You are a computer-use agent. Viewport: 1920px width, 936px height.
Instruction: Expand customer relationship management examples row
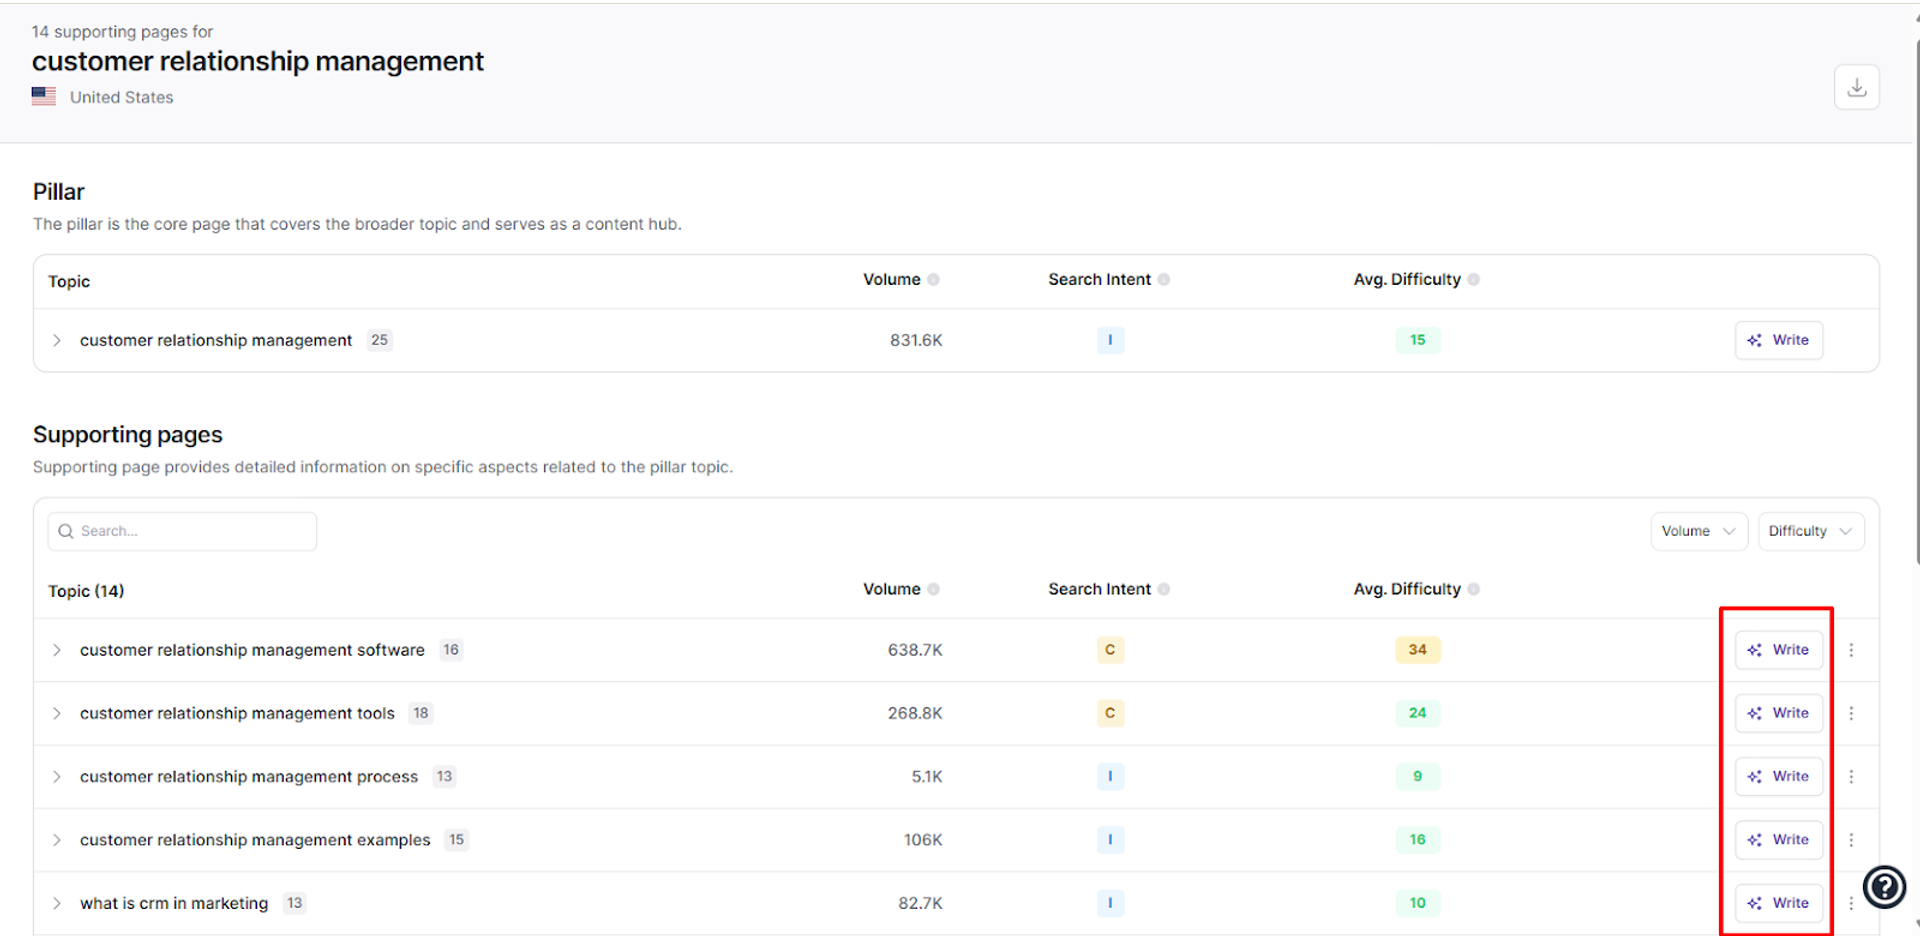tap(57, 840)
